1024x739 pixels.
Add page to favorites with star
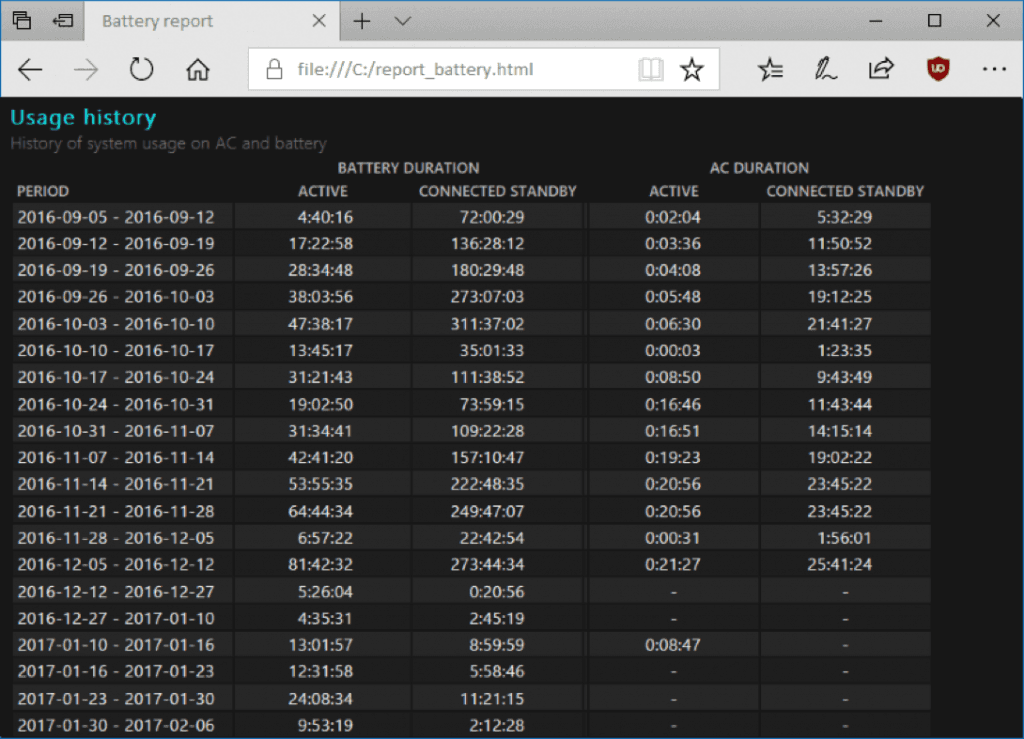point(691,69)
